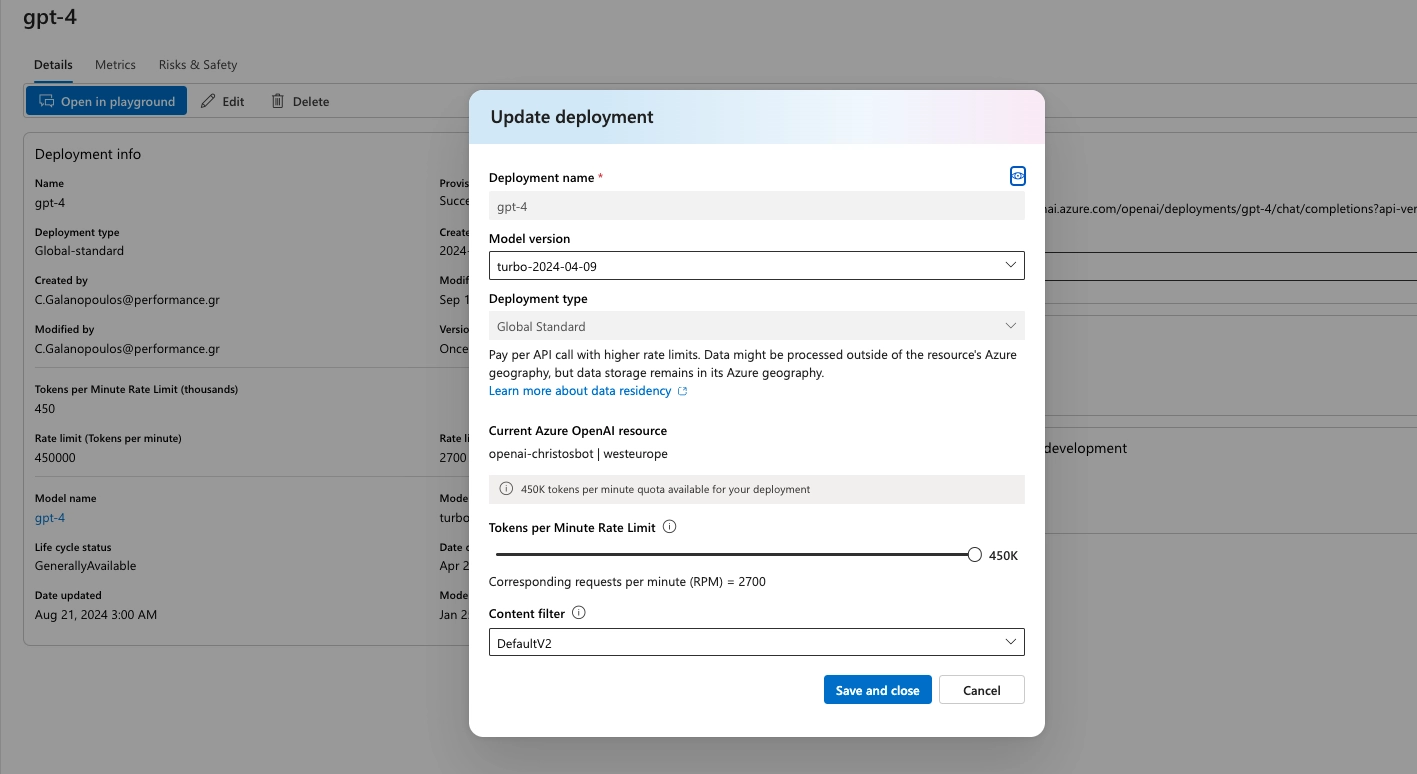Click Open in playground button
1417x774 pixels.
[106, 101]
